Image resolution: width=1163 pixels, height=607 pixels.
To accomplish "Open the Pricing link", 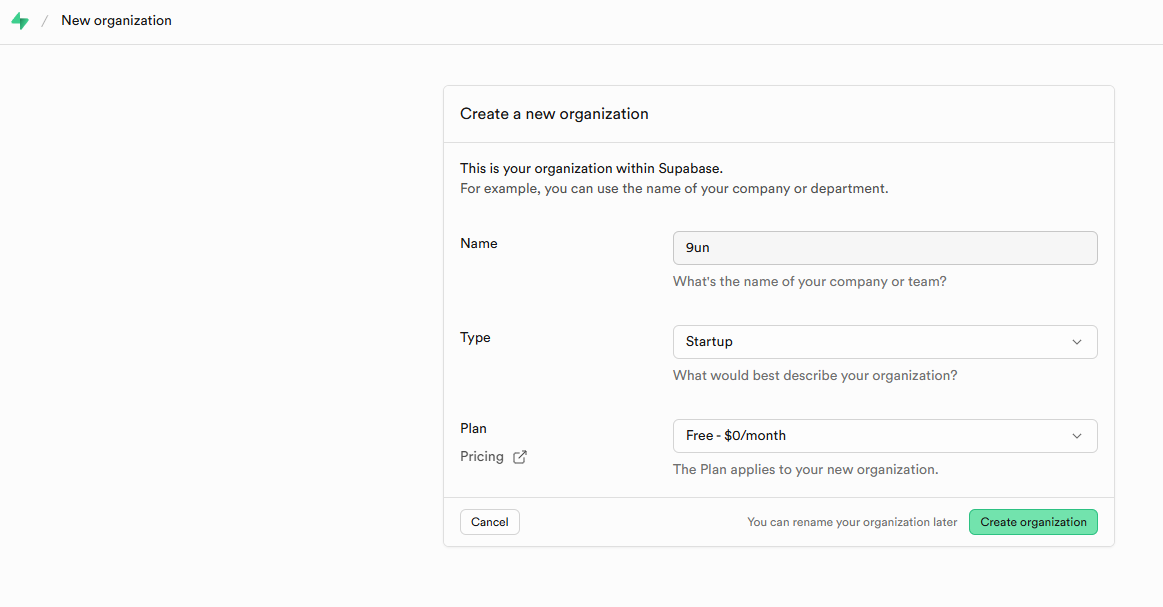I will click(482, 456).
